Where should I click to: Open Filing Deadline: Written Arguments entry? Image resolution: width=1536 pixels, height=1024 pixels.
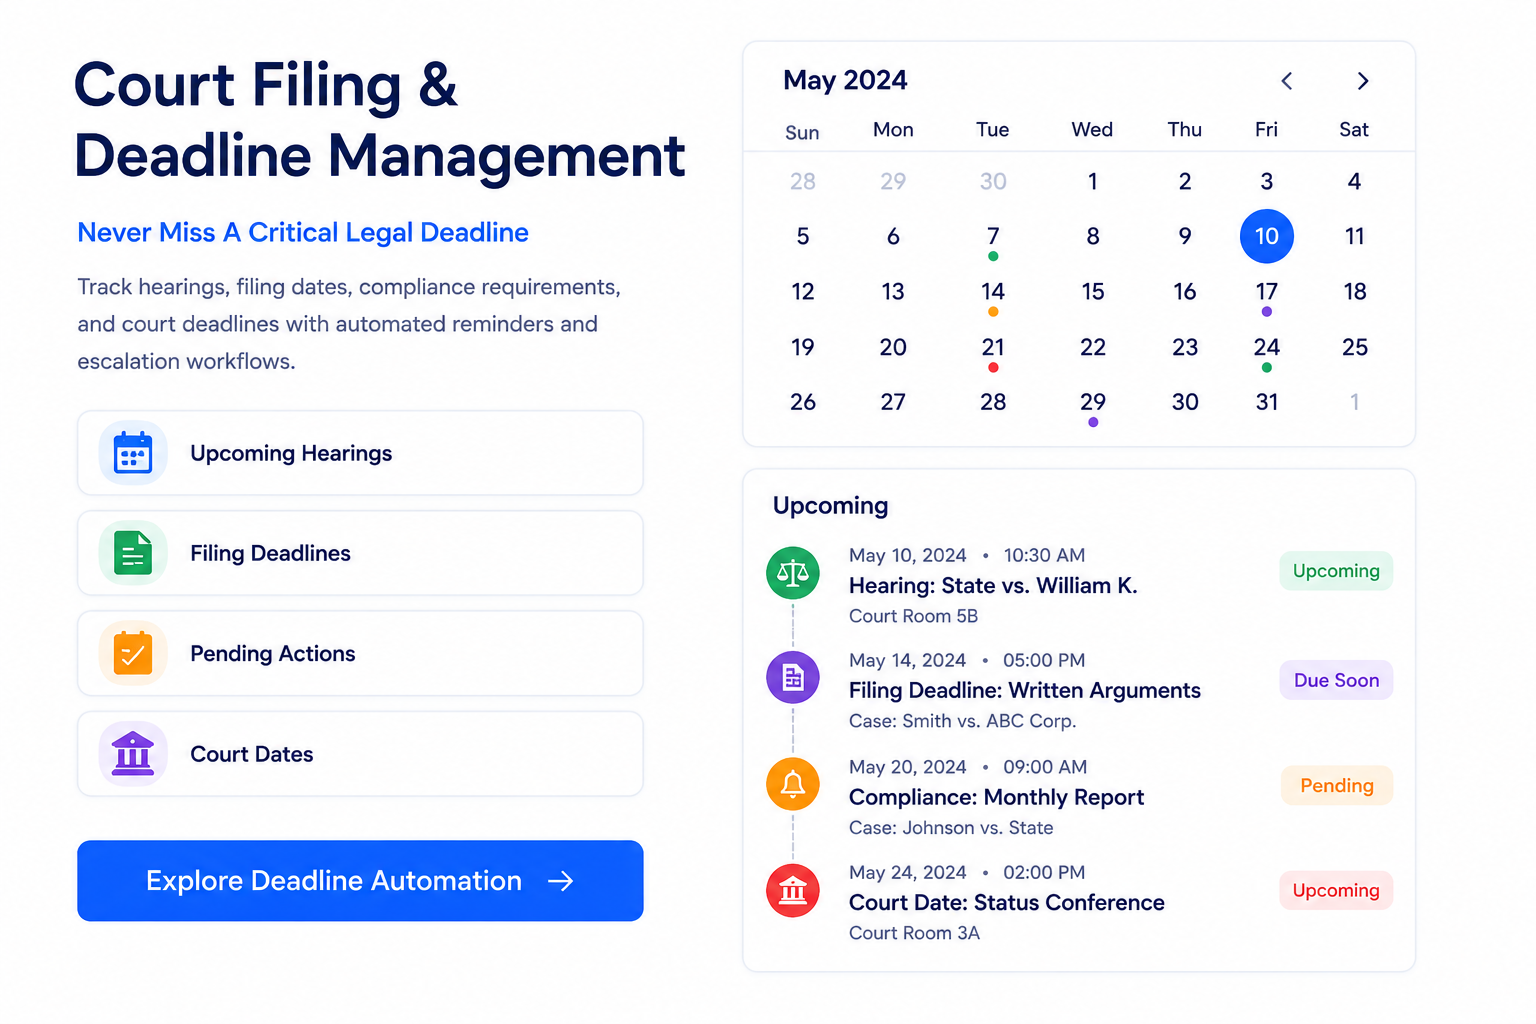[1025, 691]
